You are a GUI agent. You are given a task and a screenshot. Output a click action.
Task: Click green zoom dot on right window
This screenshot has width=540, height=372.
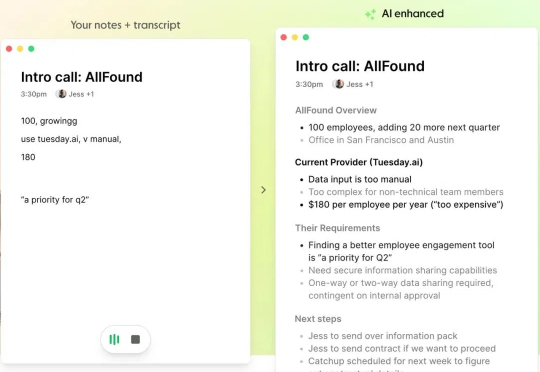click(306, 37)
